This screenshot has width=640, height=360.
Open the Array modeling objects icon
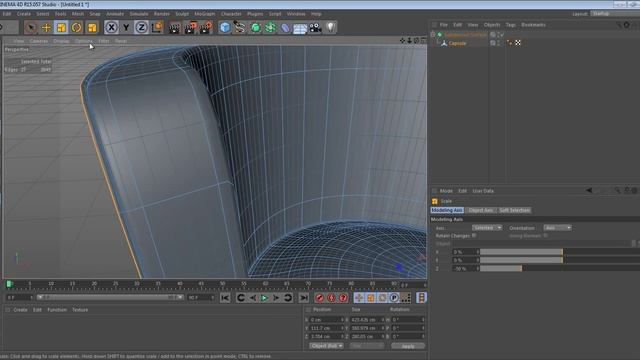270,27
